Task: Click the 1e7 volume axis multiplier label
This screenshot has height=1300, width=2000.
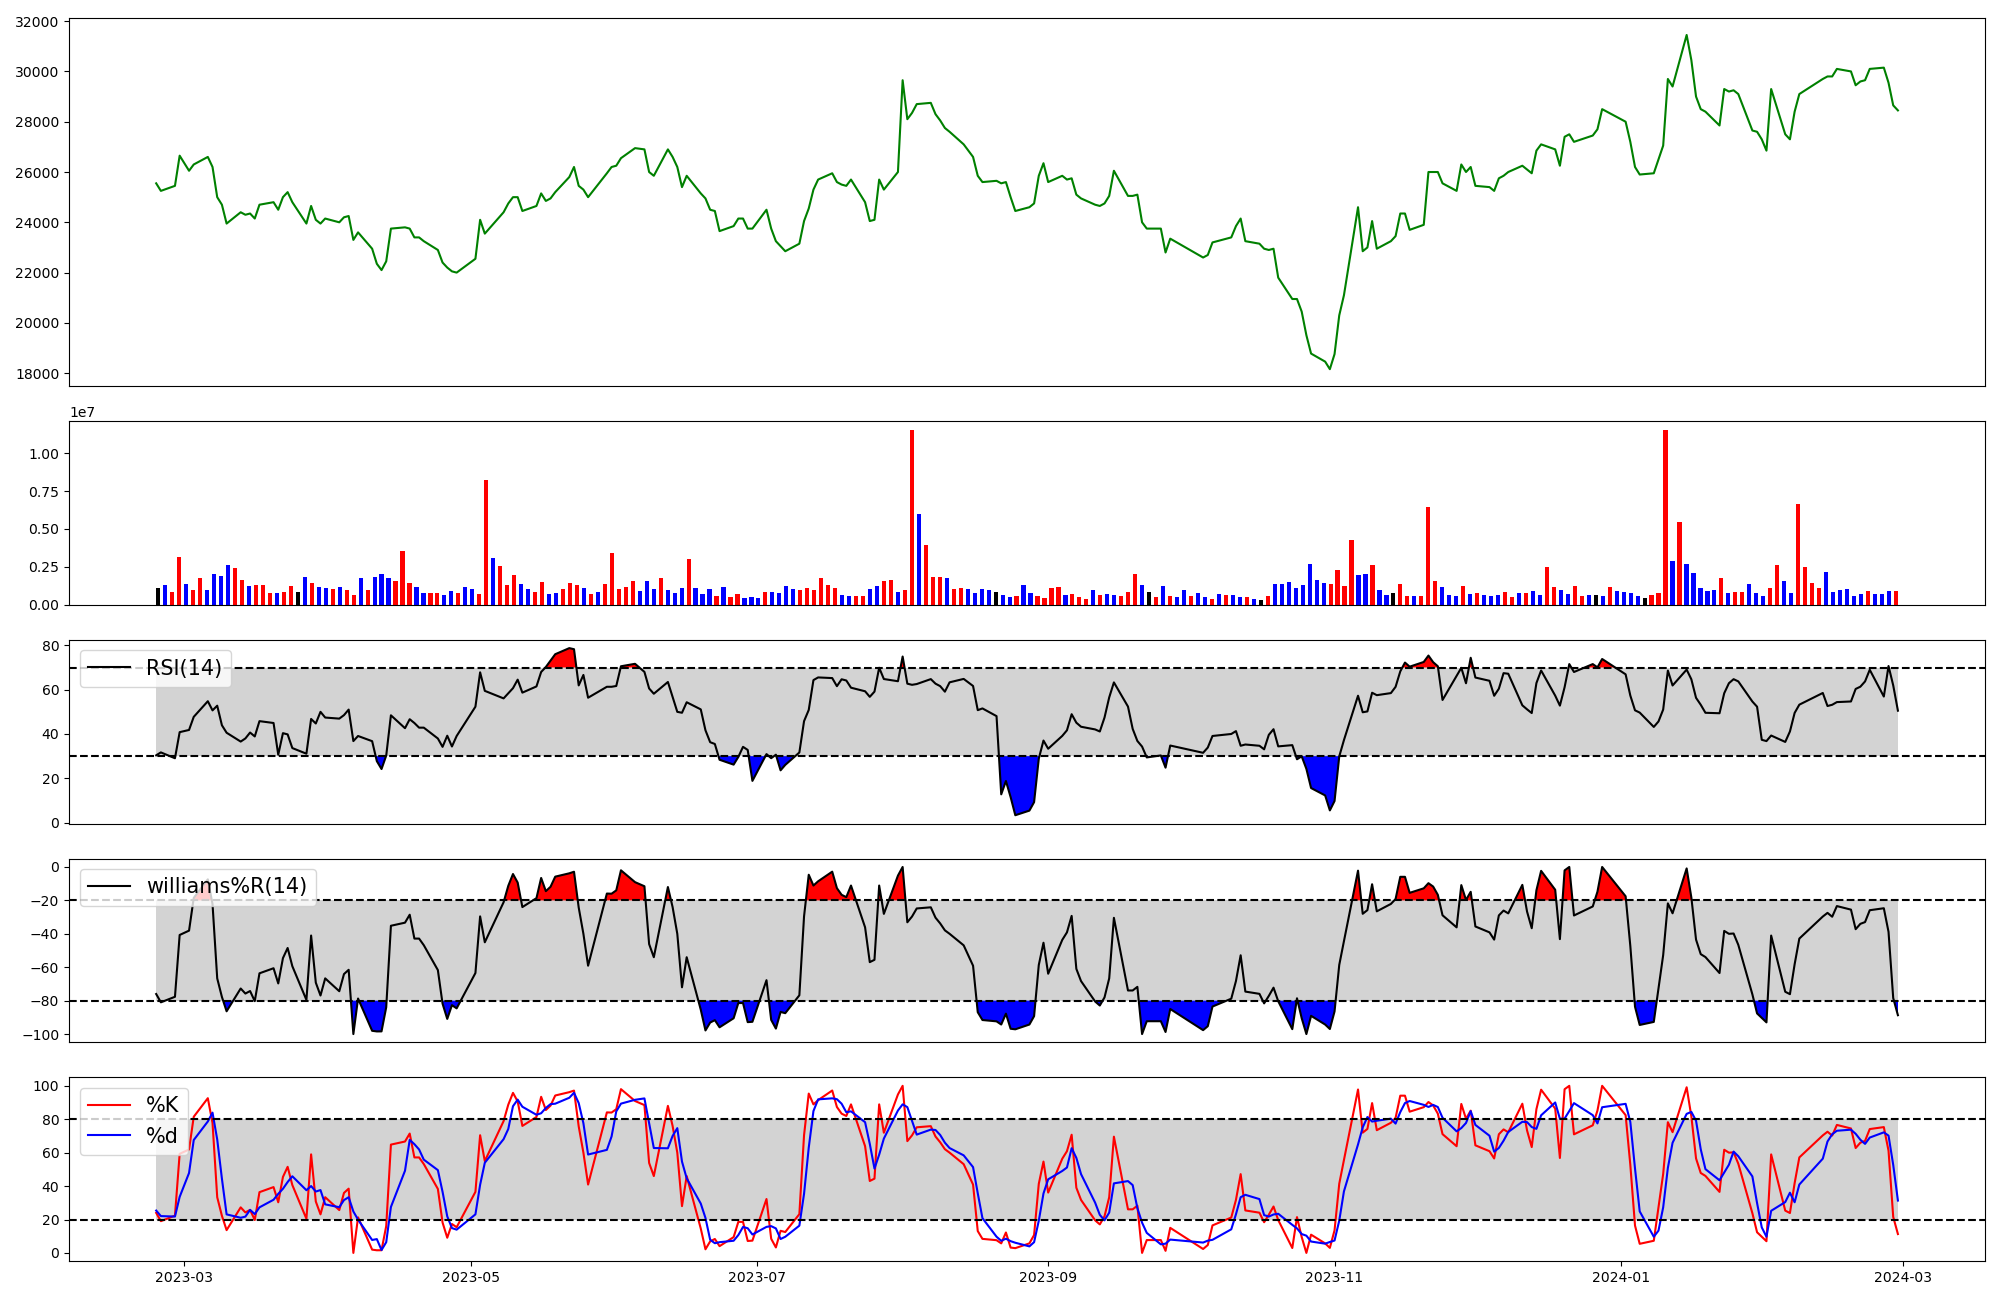Action: [82, 412]
